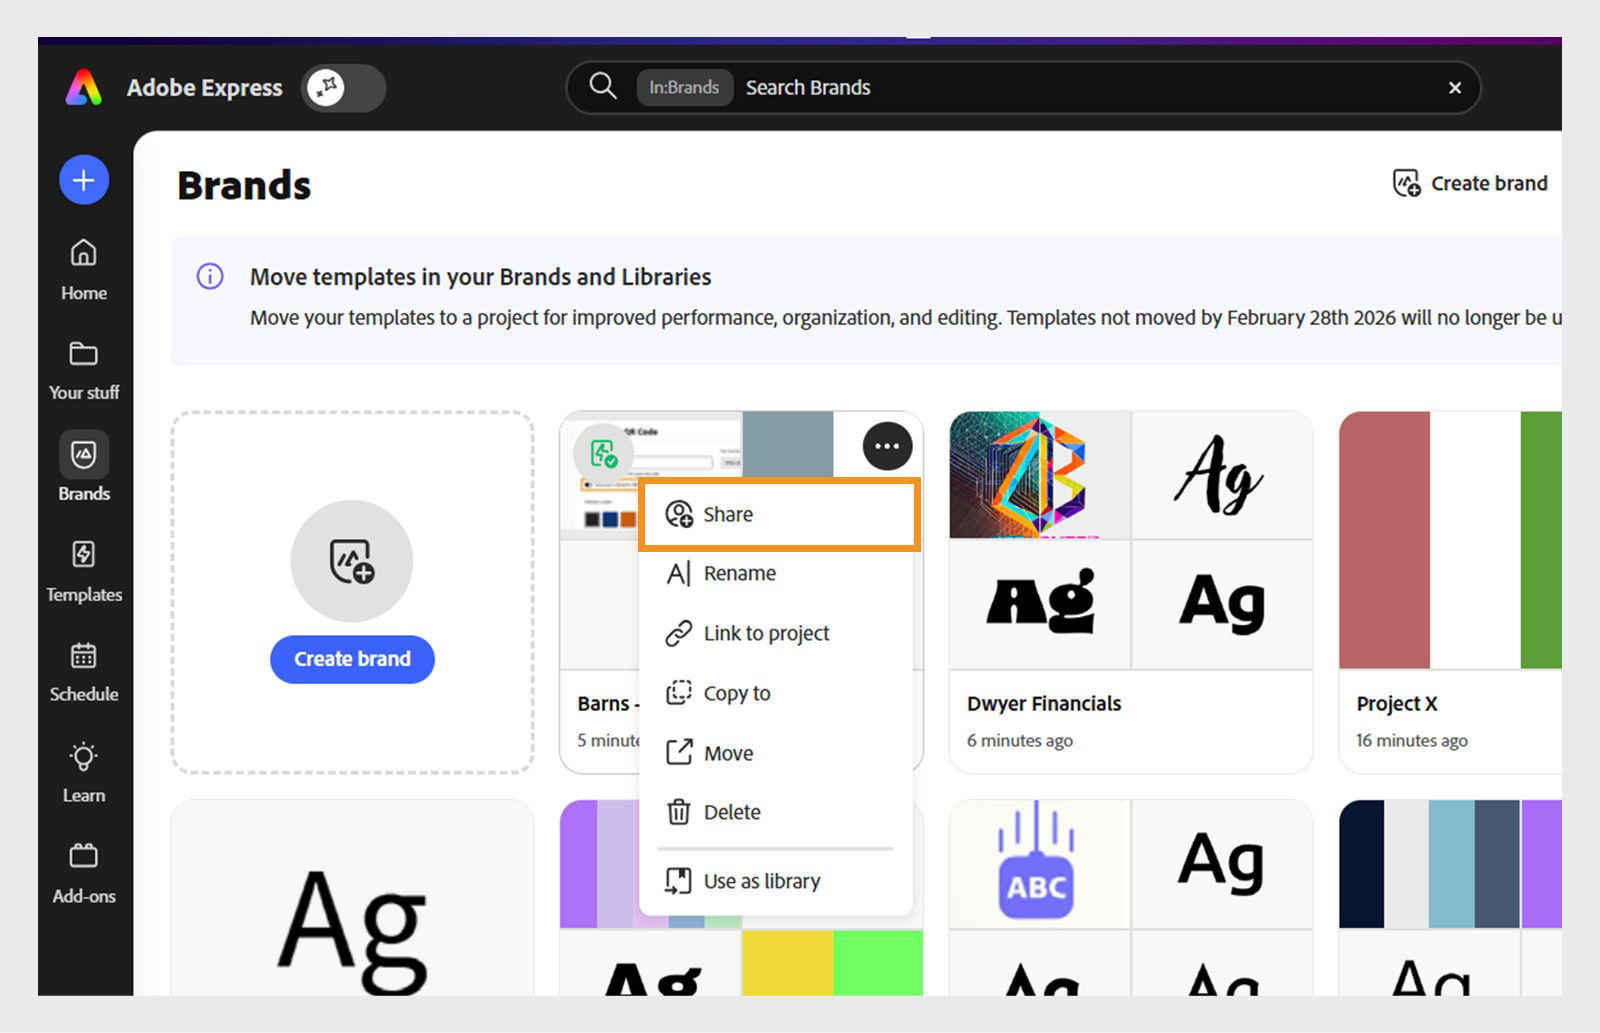Click the gray brand-plus circle icon
This screenshot has width=1600, height=1033.
[x=352, y=561]
